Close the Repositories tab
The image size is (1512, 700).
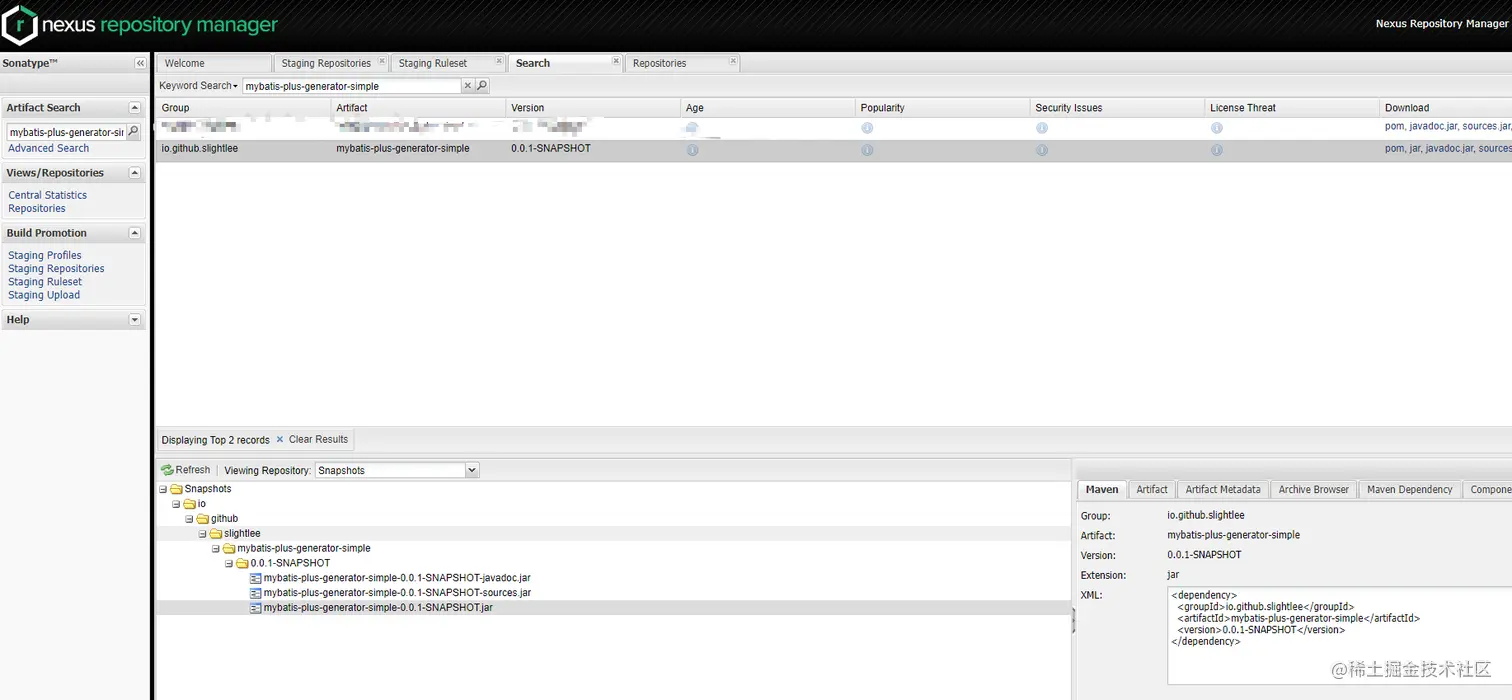(x=733, y=61)
